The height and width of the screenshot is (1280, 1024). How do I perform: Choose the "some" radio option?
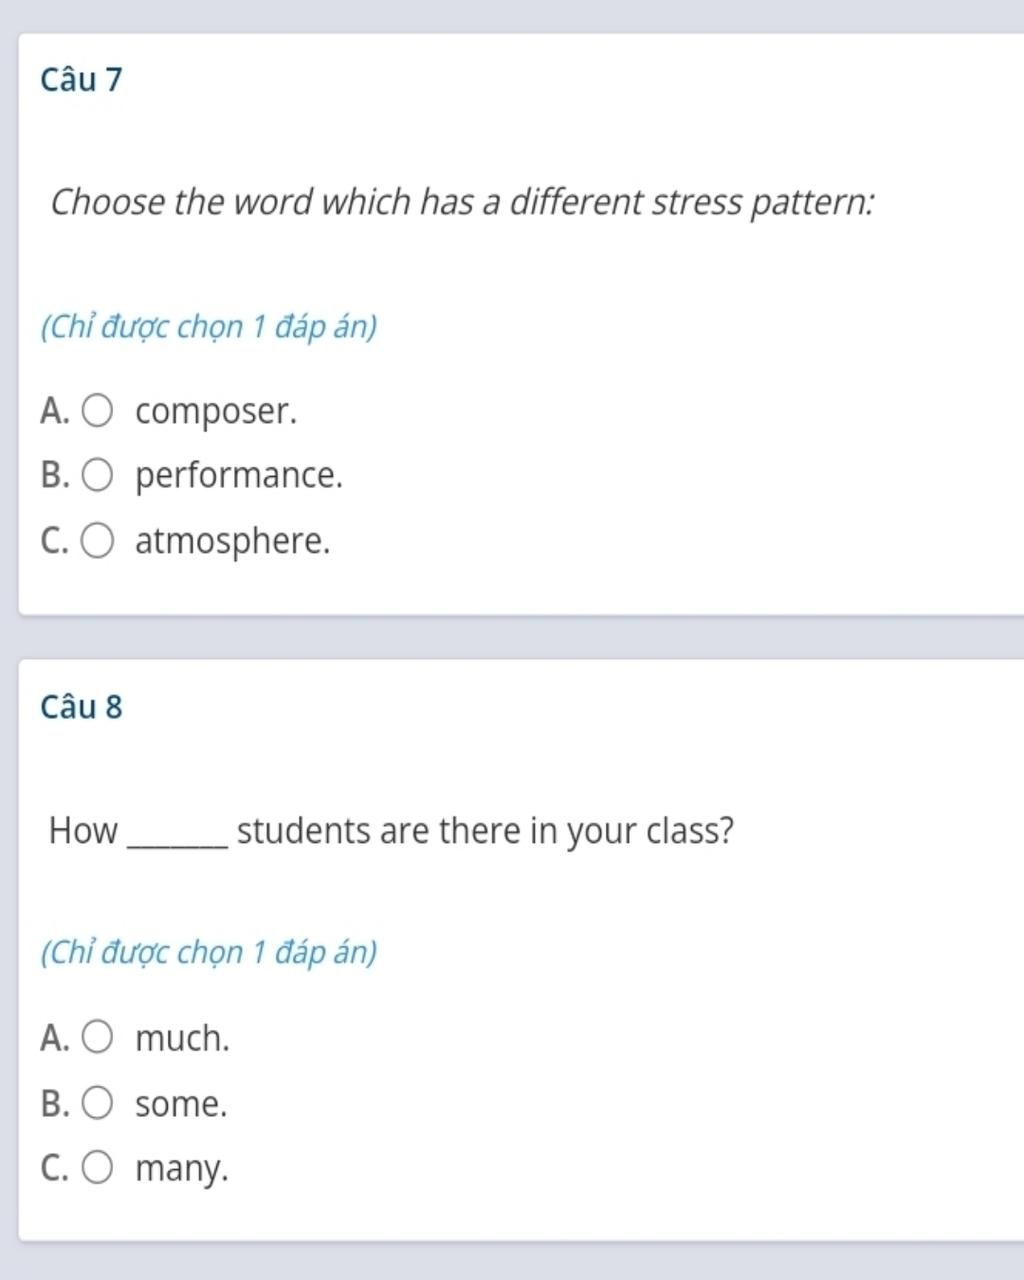(97, 1104)
